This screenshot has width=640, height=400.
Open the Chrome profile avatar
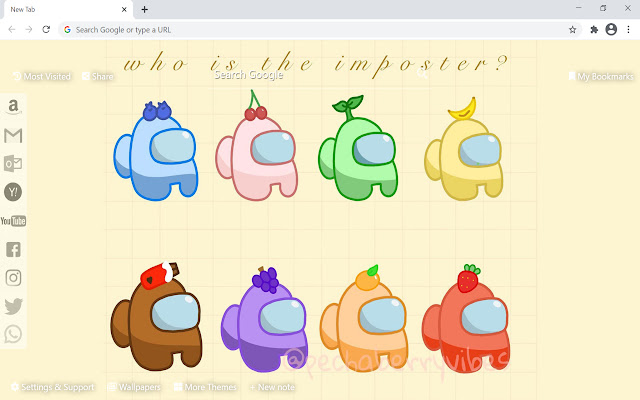611,29
